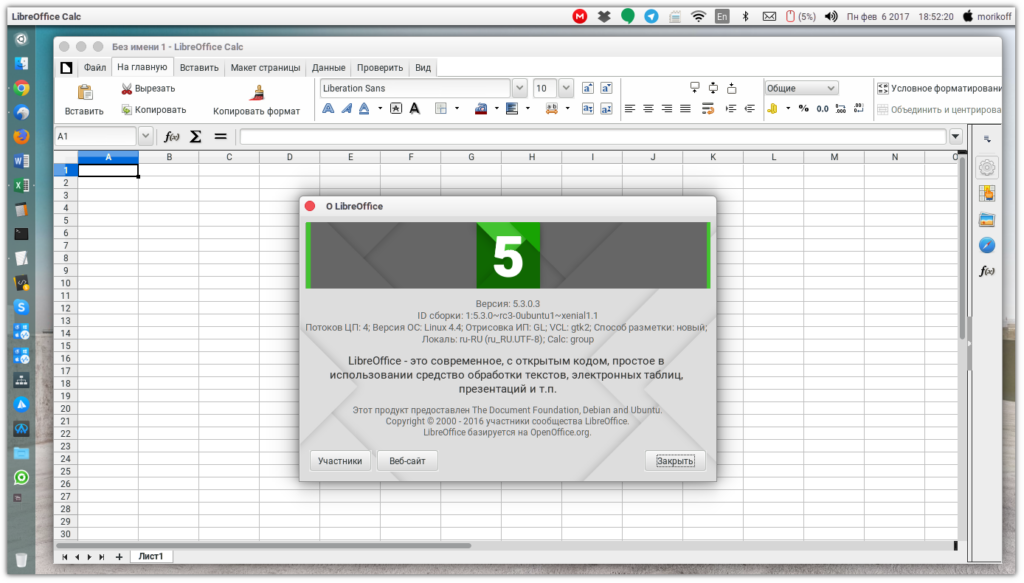Click the equals Function icon
Screen dimensions: 1024x583
(221, 136)
